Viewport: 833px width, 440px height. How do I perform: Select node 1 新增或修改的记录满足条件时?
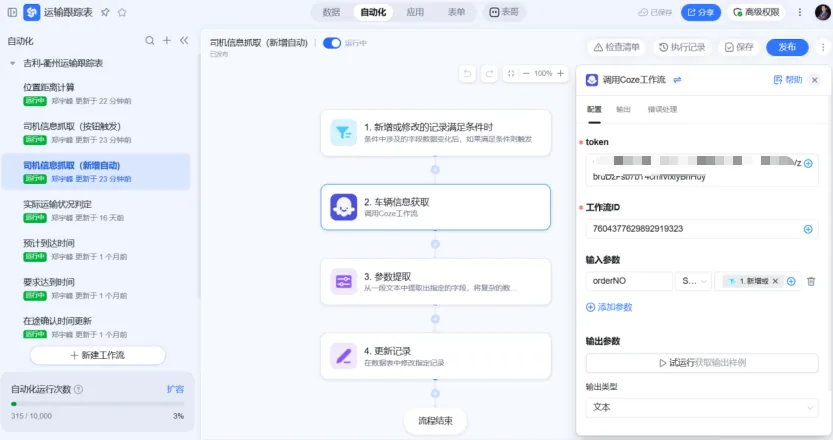[436, 133]
